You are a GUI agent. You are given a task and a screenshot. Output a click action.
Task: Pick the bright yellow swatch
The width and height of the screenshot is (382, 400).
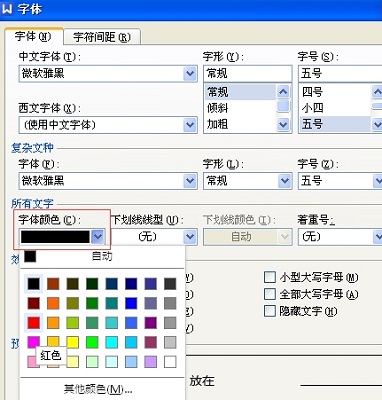72,342
